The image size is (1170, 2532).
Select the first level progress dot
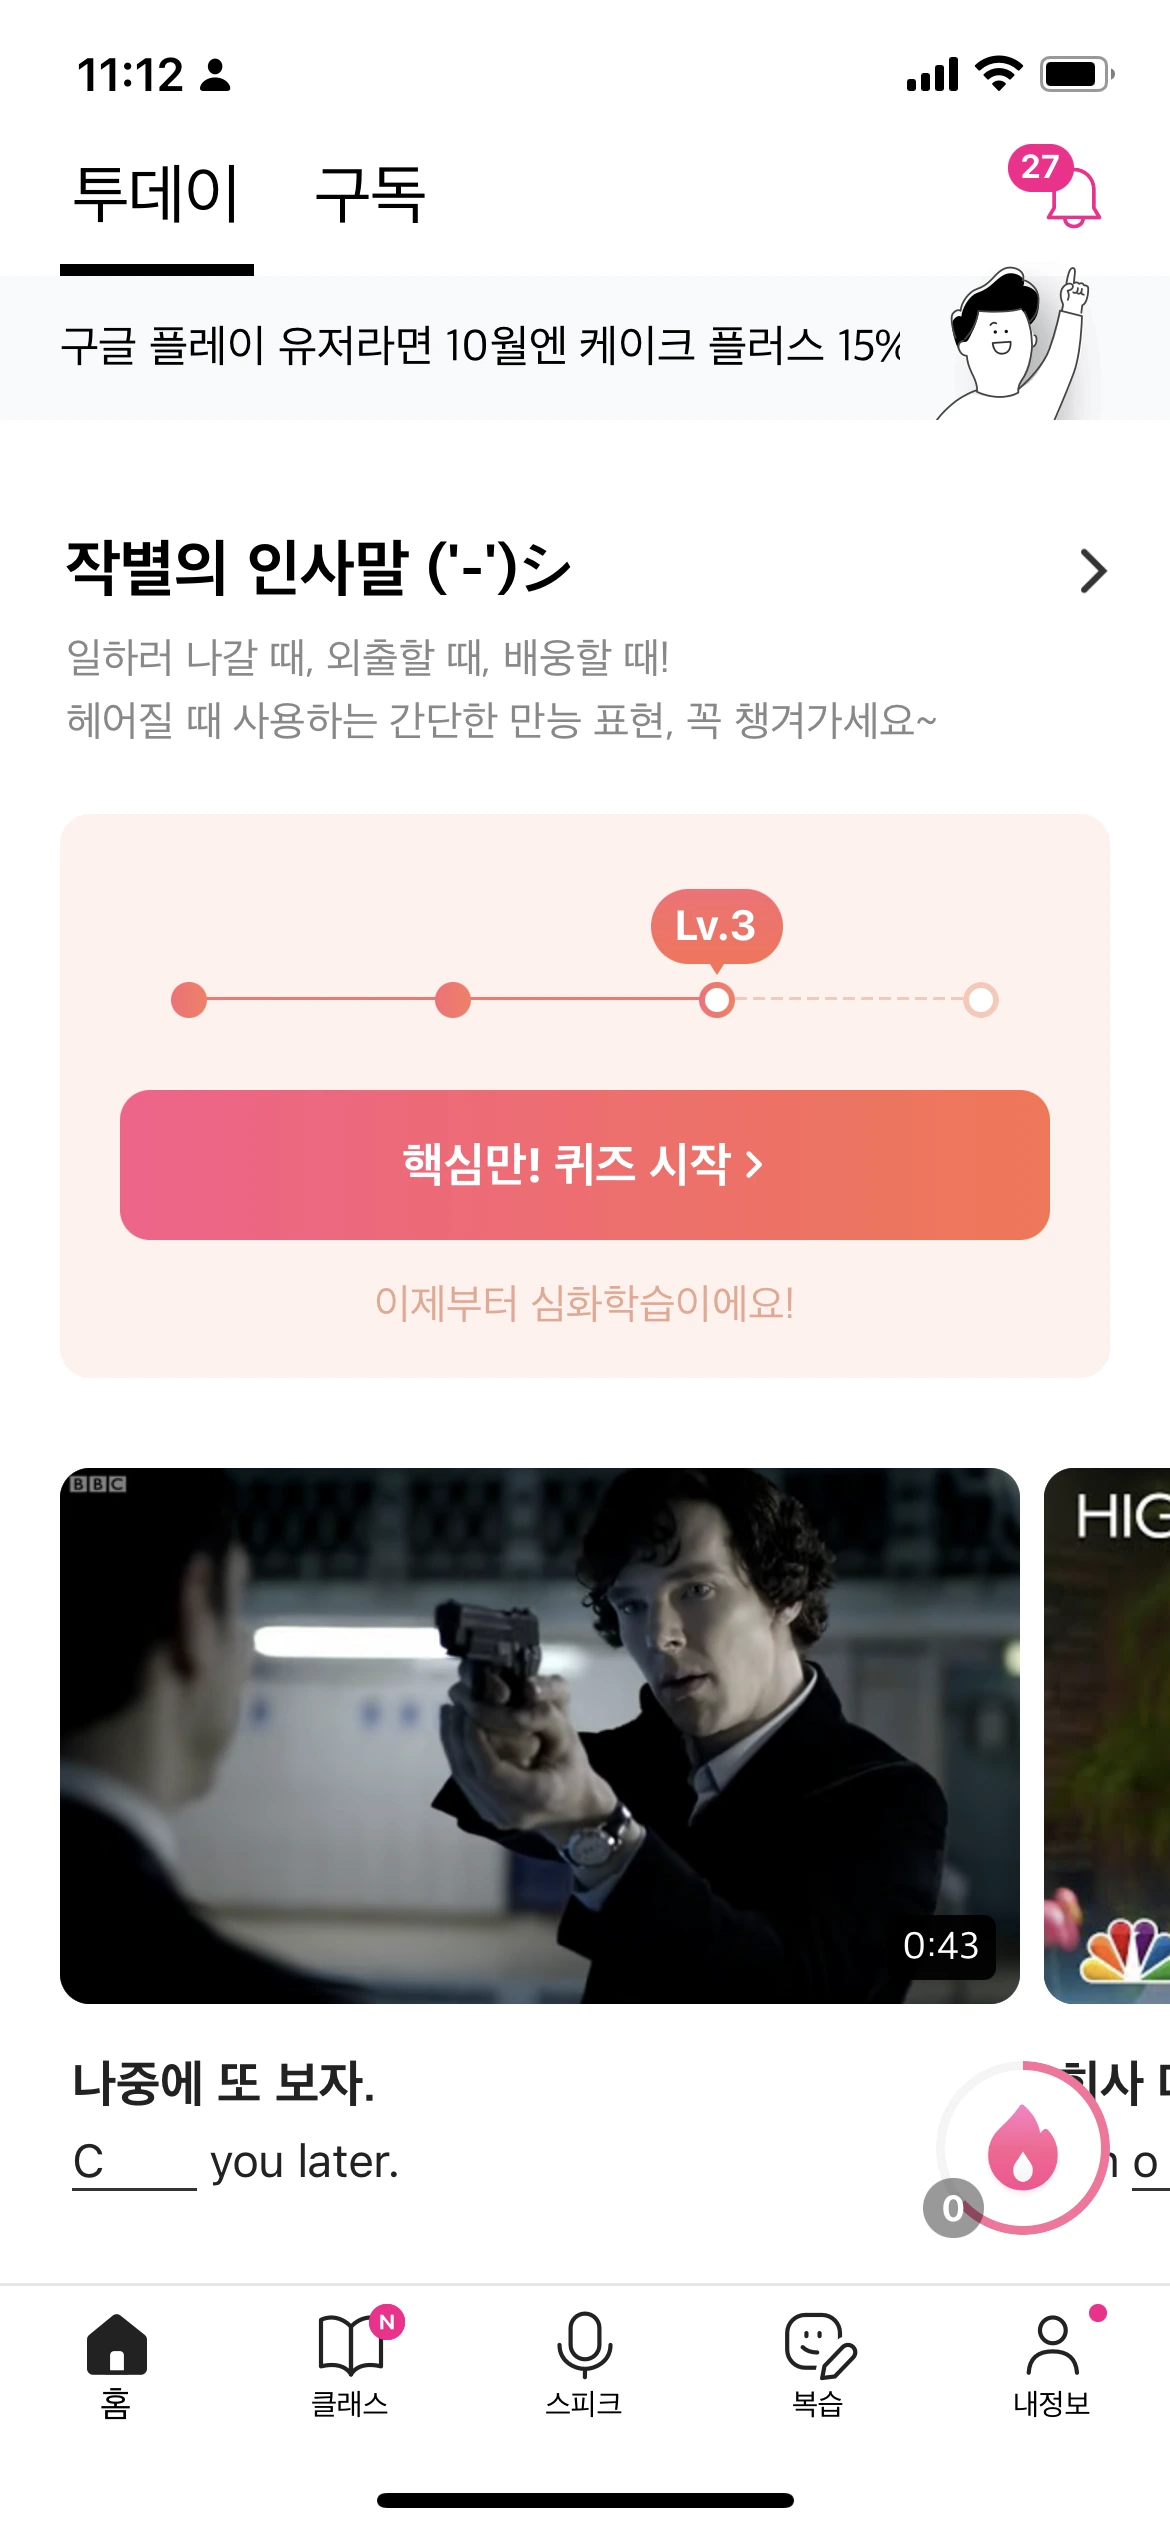189,1000
